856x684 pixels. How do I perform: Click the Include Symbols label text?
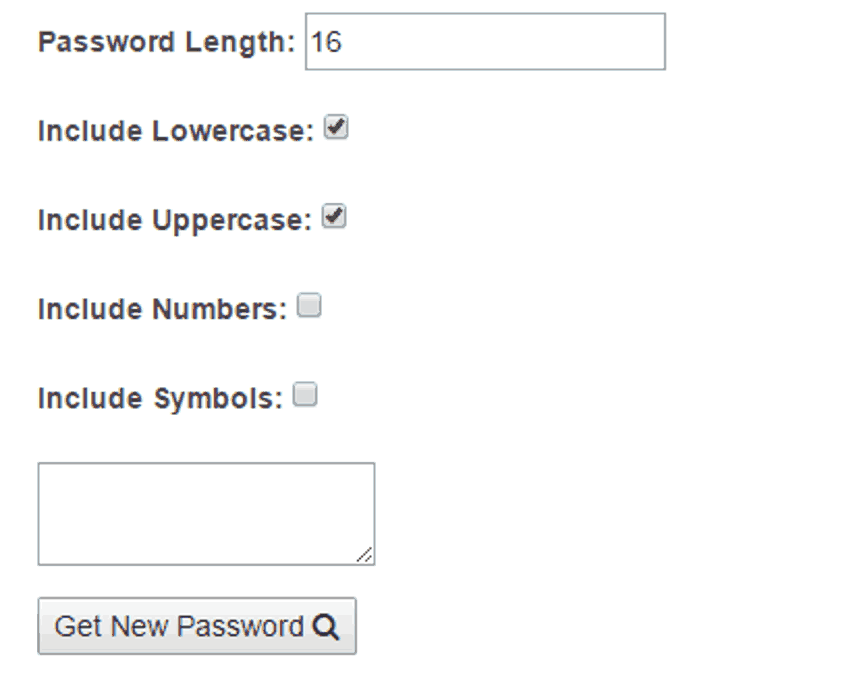pyautogui.click(x=160, y=398)
